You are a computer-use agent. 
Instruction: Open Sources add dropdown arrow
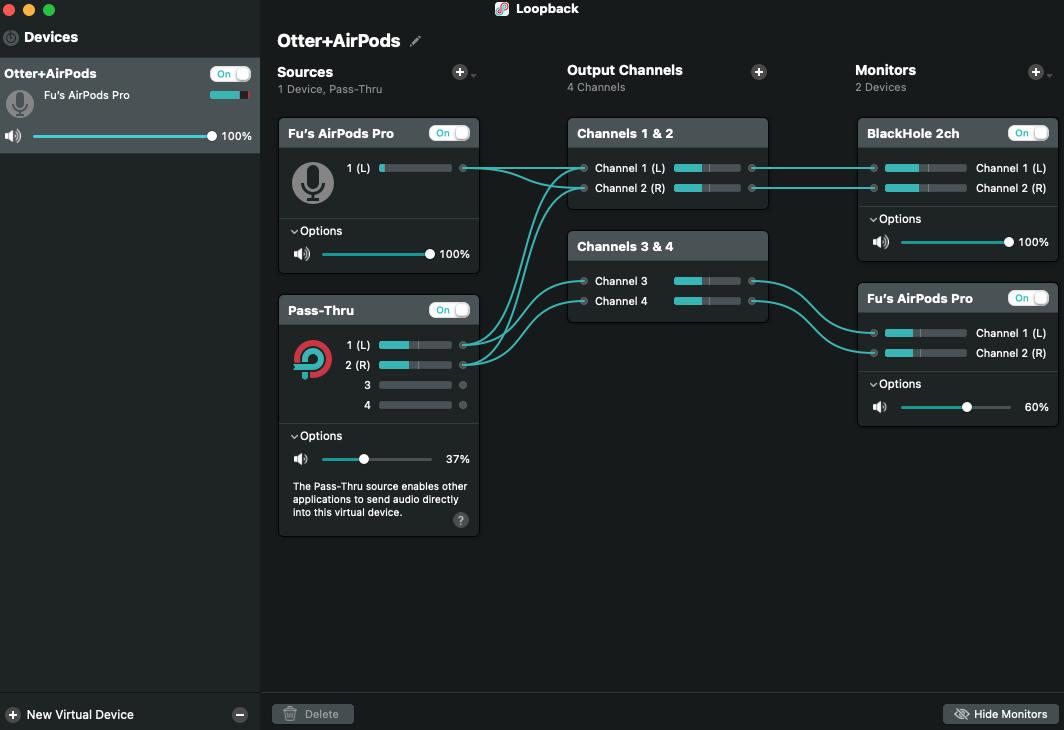coord(474,75)
